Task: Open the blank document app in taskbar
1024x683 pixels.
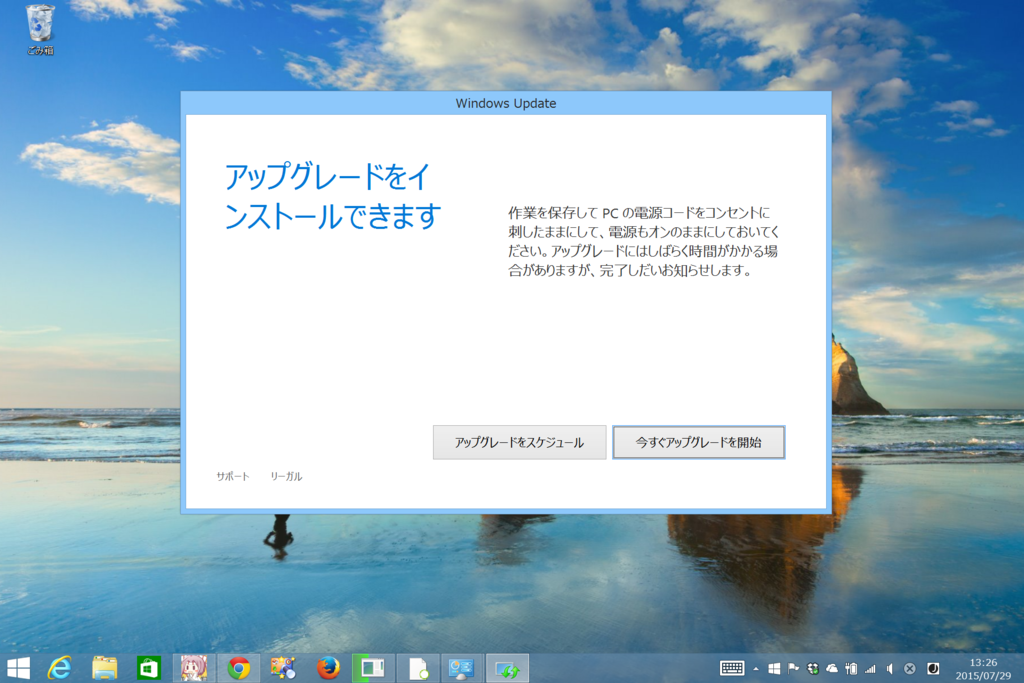Action: coord(418,668)
